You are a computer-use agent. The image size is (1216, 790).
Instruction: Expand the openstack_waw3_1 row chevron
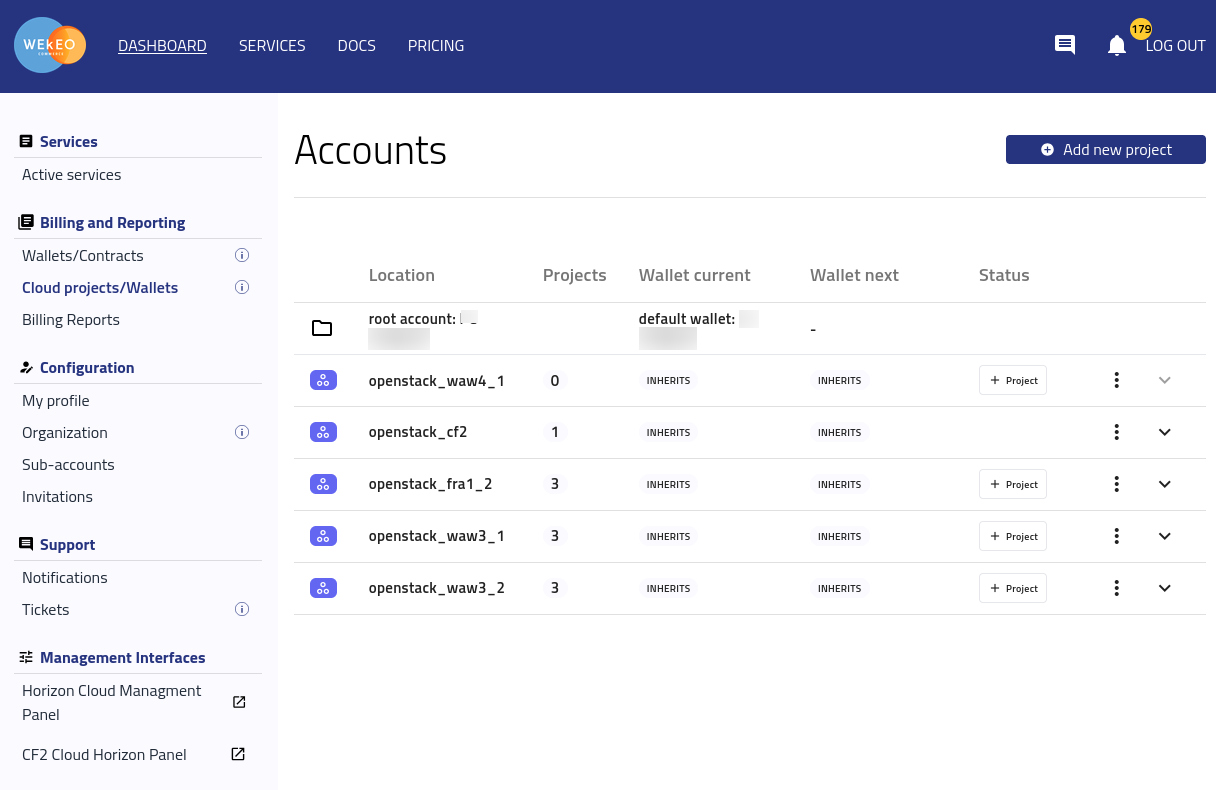point(1164,536)
